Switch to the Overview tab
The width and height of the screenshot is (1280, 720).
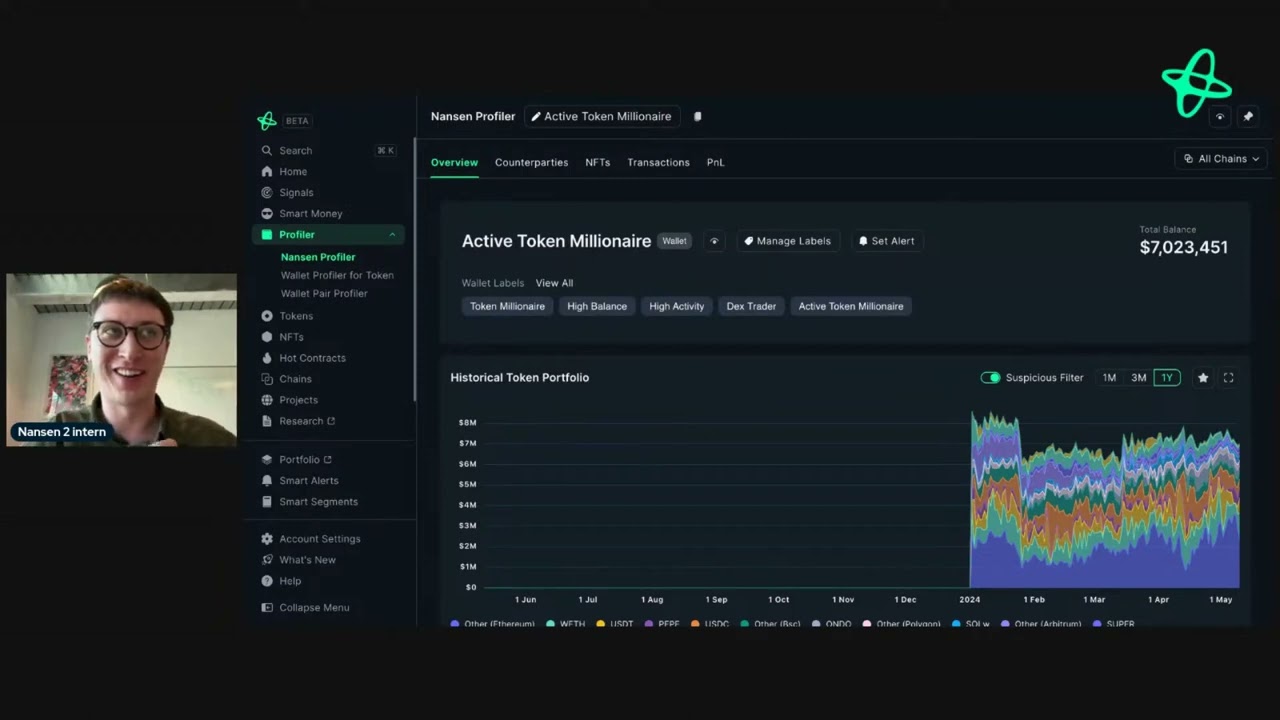454,162
